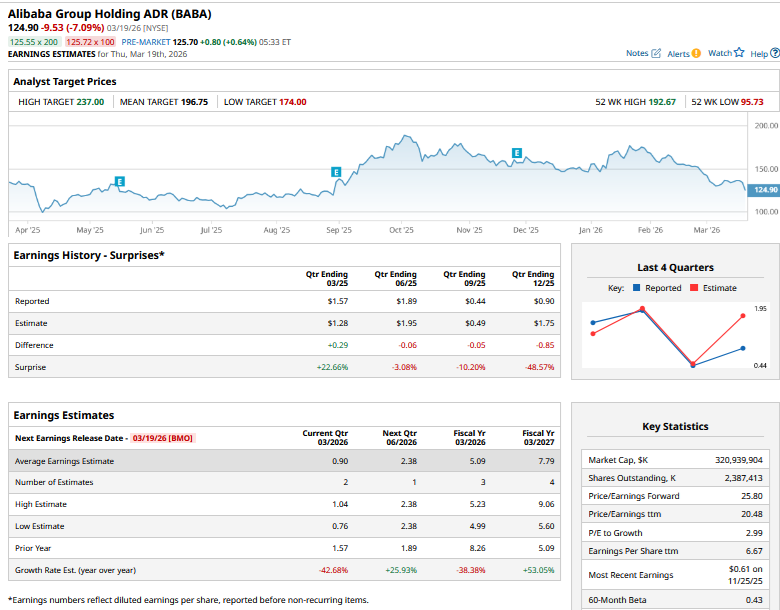Click the red Estimate legend square
The height and width of the screenshot is (610, 780).
pyautogui.click(x=695, y=288)
